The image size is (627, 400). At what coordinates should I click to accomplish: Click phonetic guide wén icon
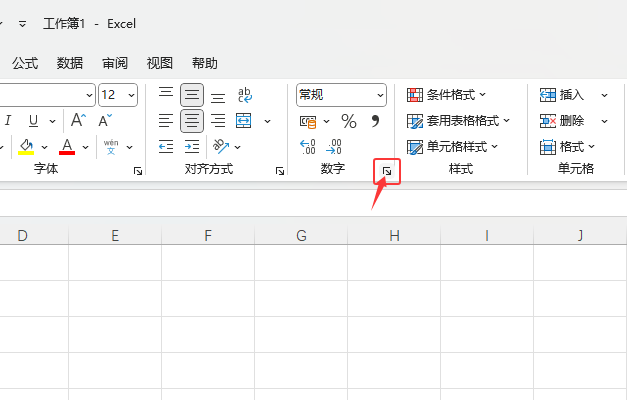(x=111, y=147)
